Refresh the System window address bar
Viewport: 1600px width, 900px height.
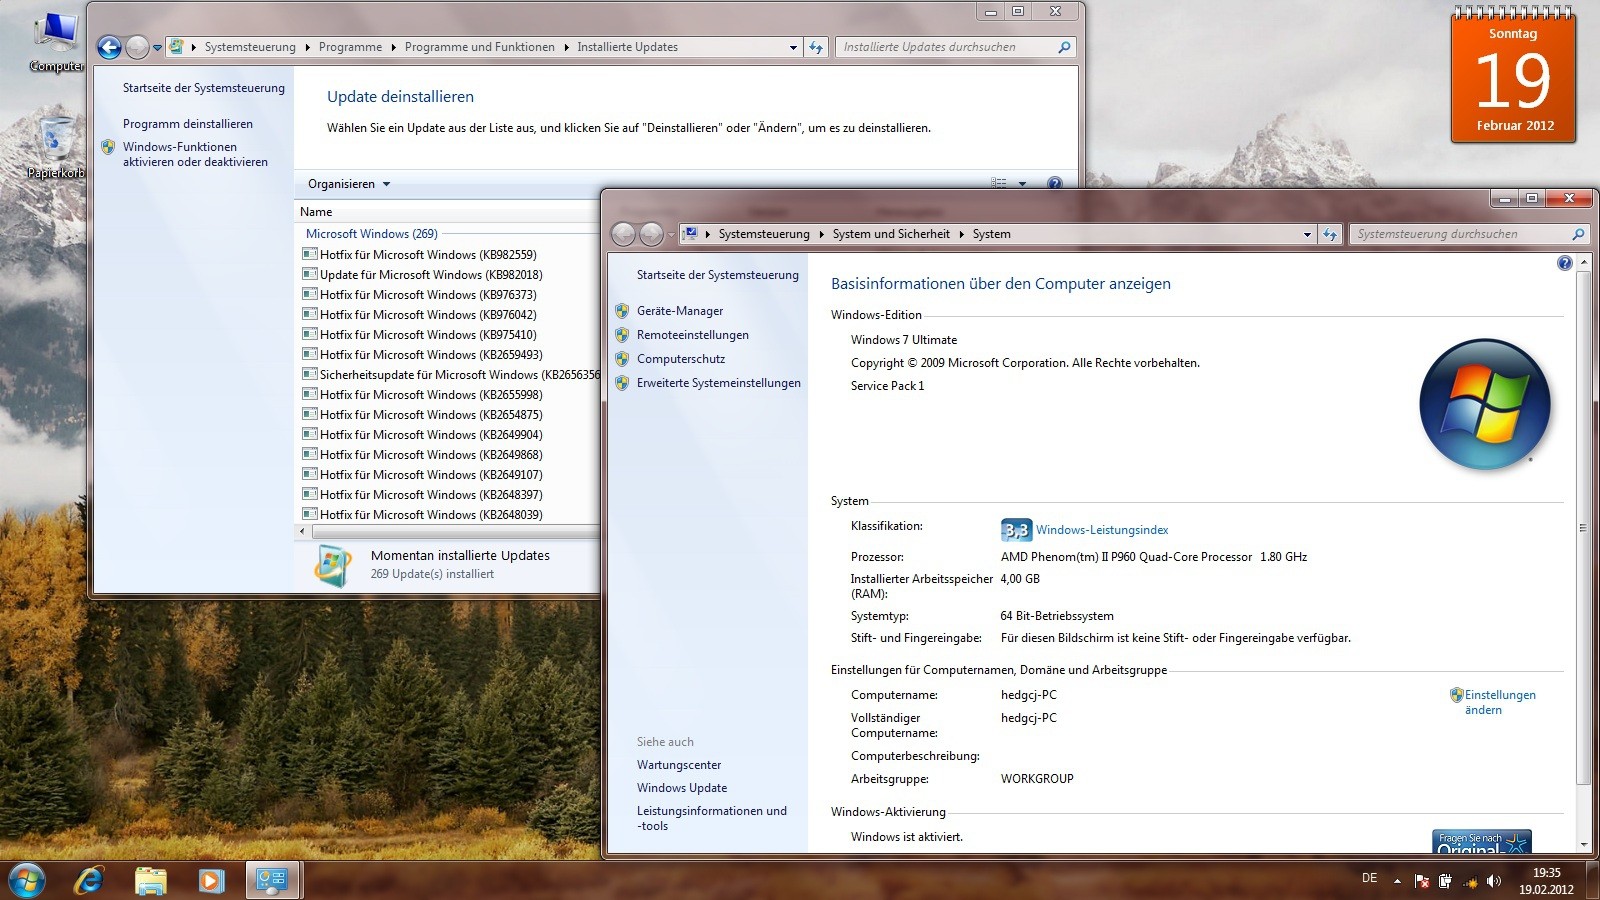point(1330,234)
